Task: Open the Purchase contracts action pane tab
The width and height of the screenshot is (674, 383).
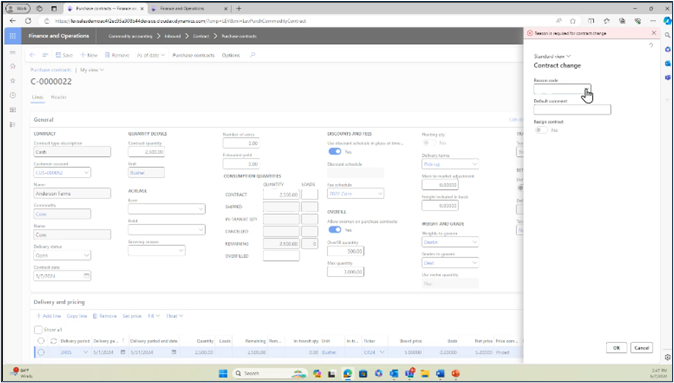Action: tap(193, 55)
